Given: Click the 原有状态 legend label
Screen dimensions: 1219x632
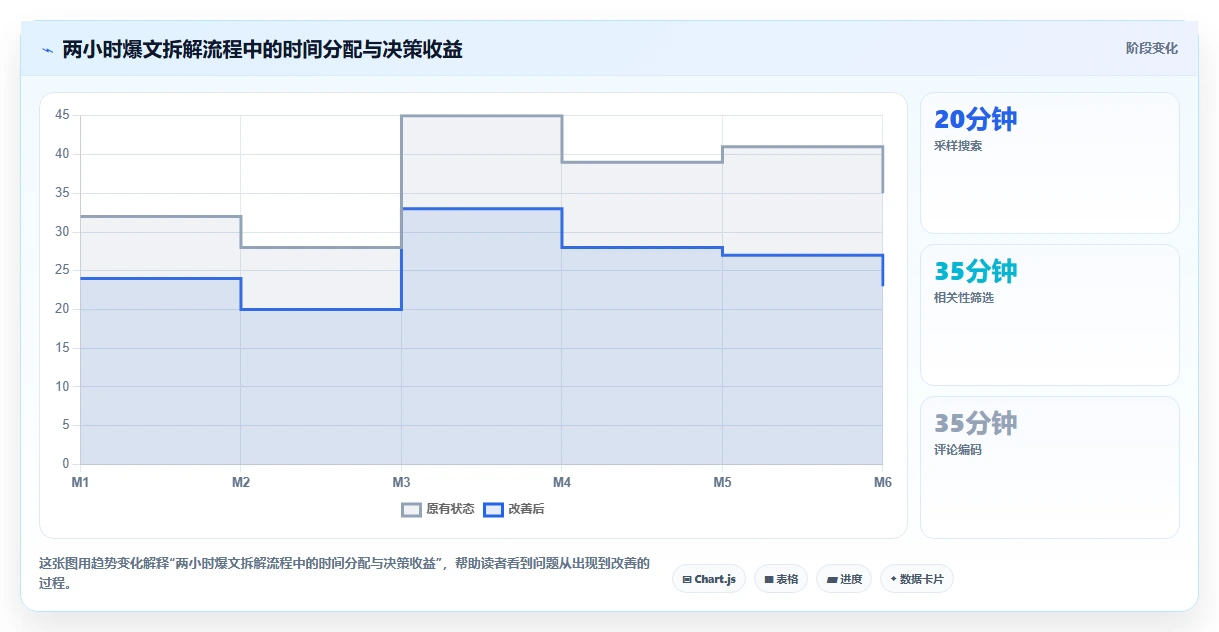Looking at the screenshot, I should [450, 509].
